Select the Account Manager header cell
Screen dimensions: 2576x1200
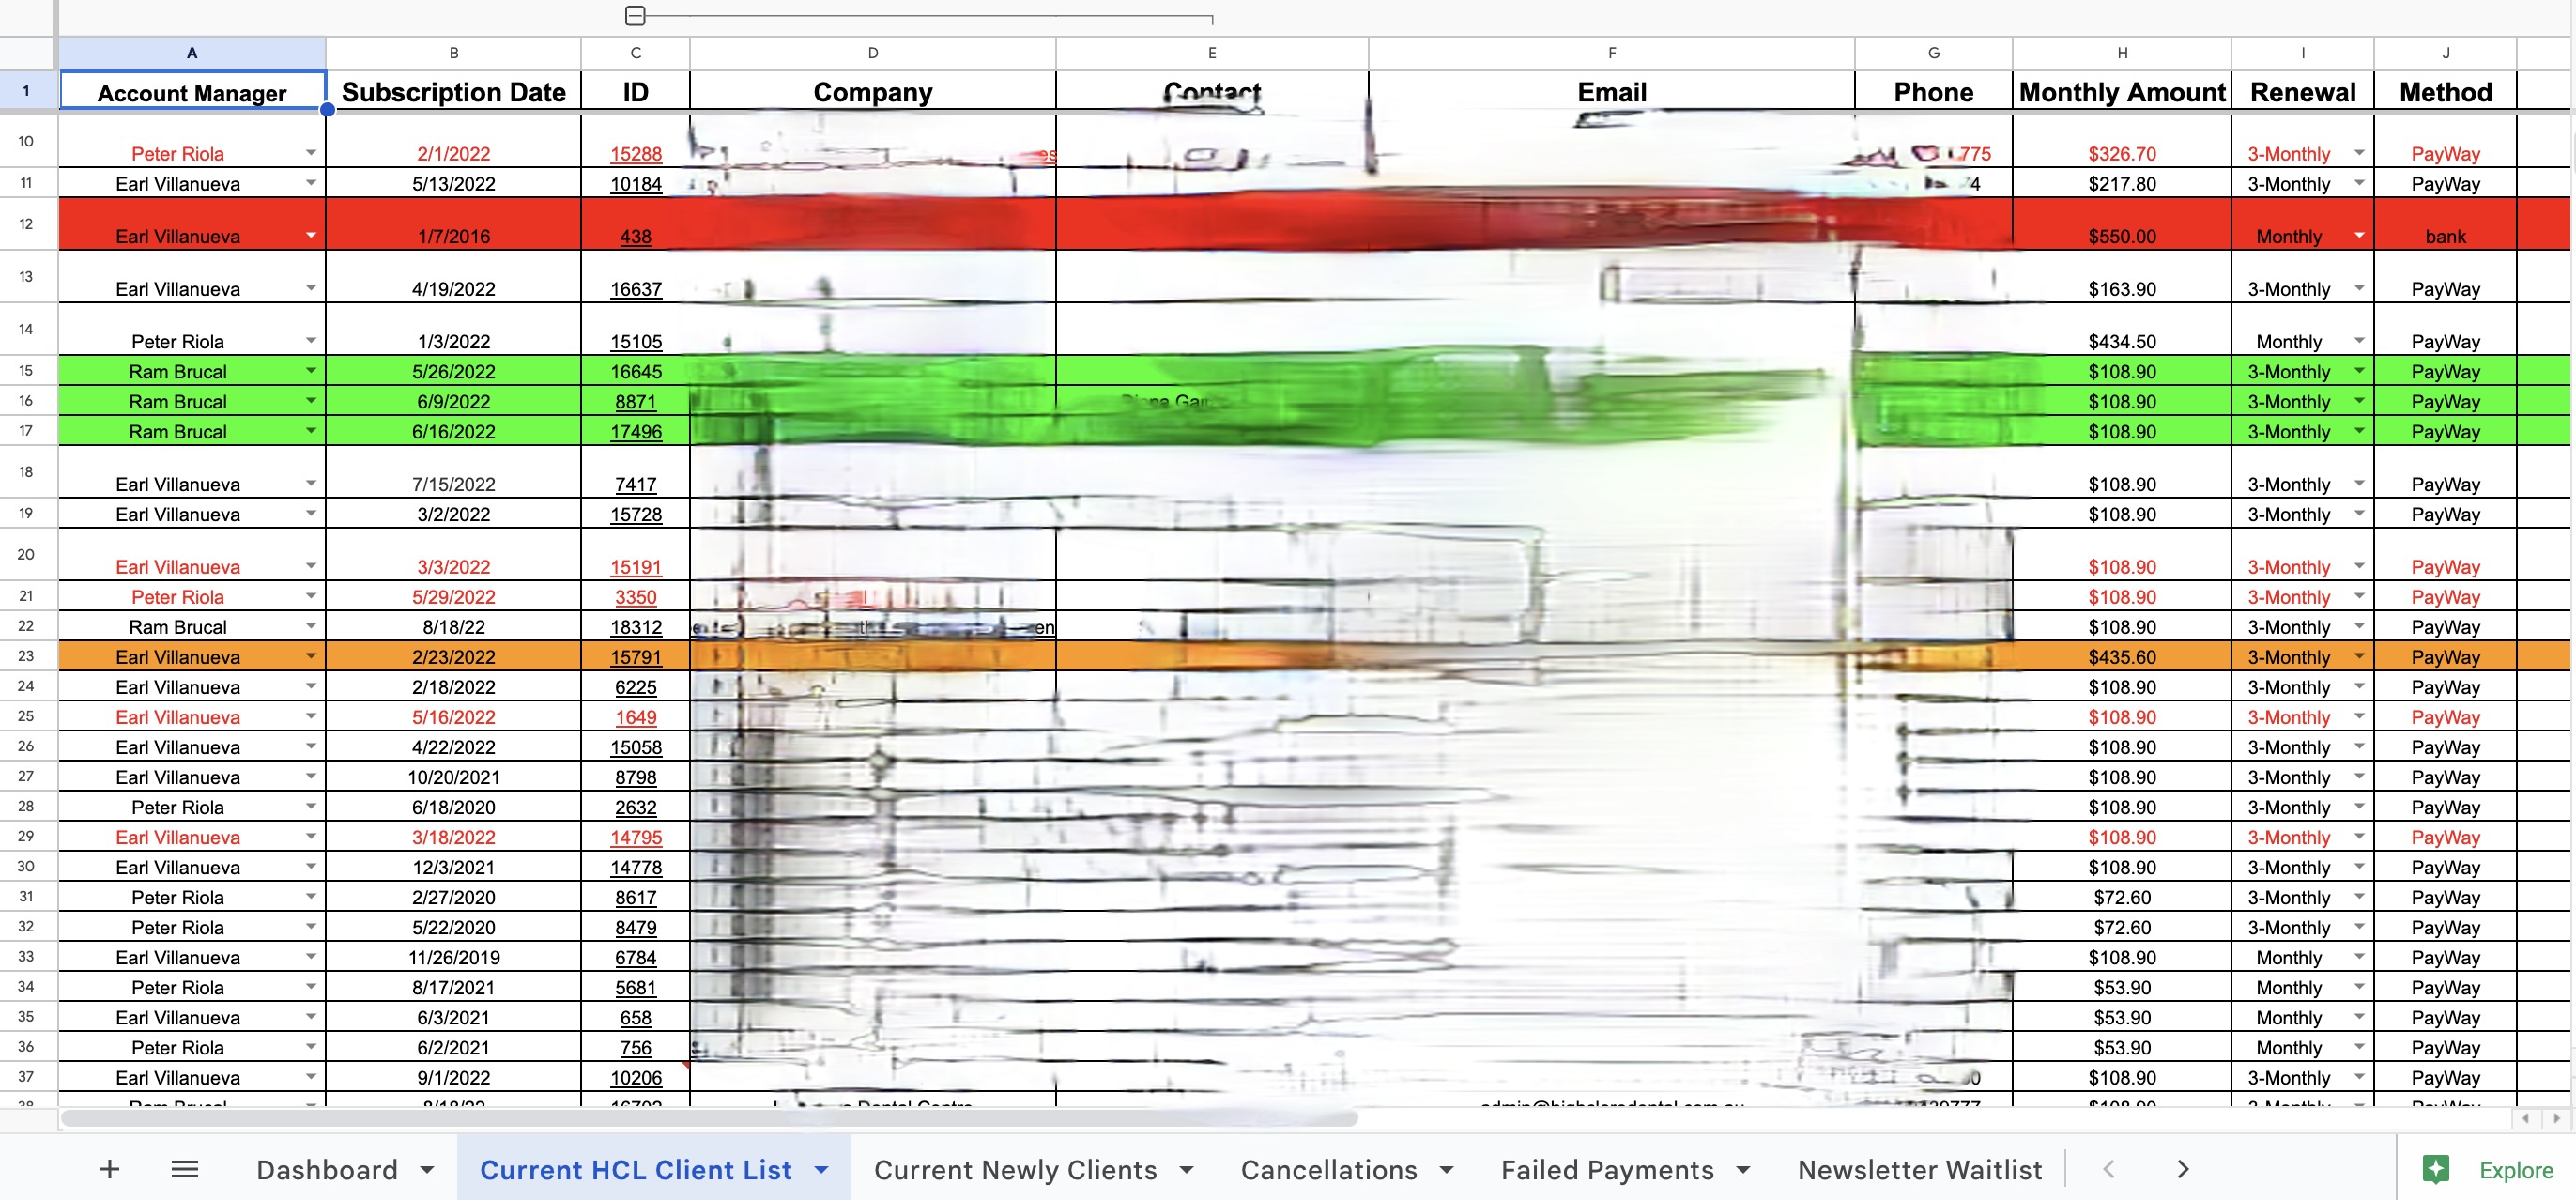tap(192, 92)
